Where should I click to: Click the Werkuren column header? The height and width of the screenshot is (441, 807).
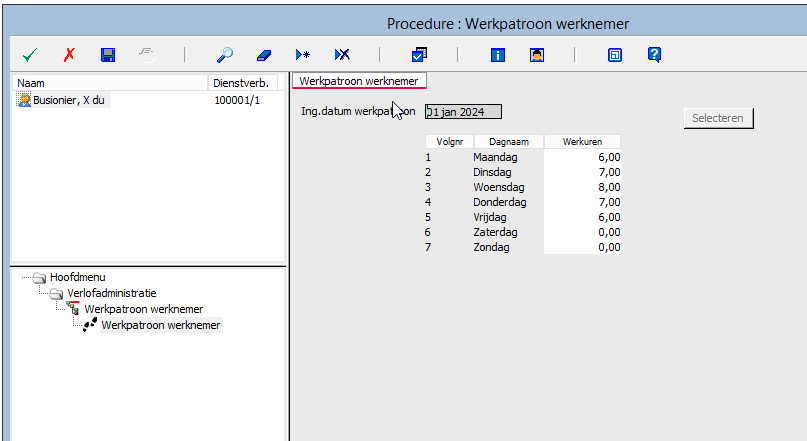(582, 142)
